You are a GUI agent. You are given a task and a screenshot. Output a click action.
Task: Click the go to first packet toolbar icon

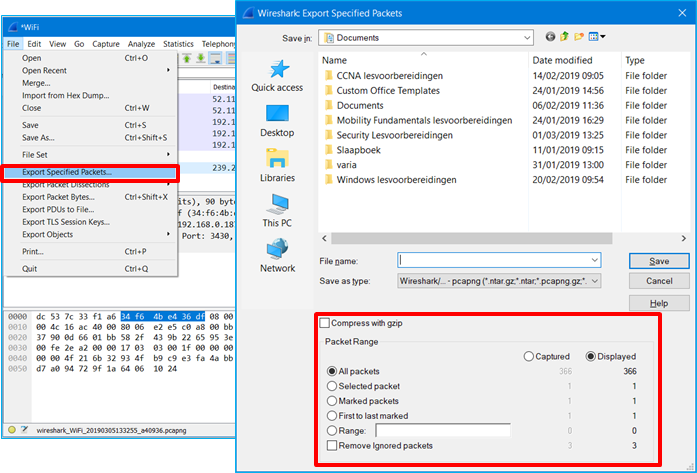tap(187, 58)
